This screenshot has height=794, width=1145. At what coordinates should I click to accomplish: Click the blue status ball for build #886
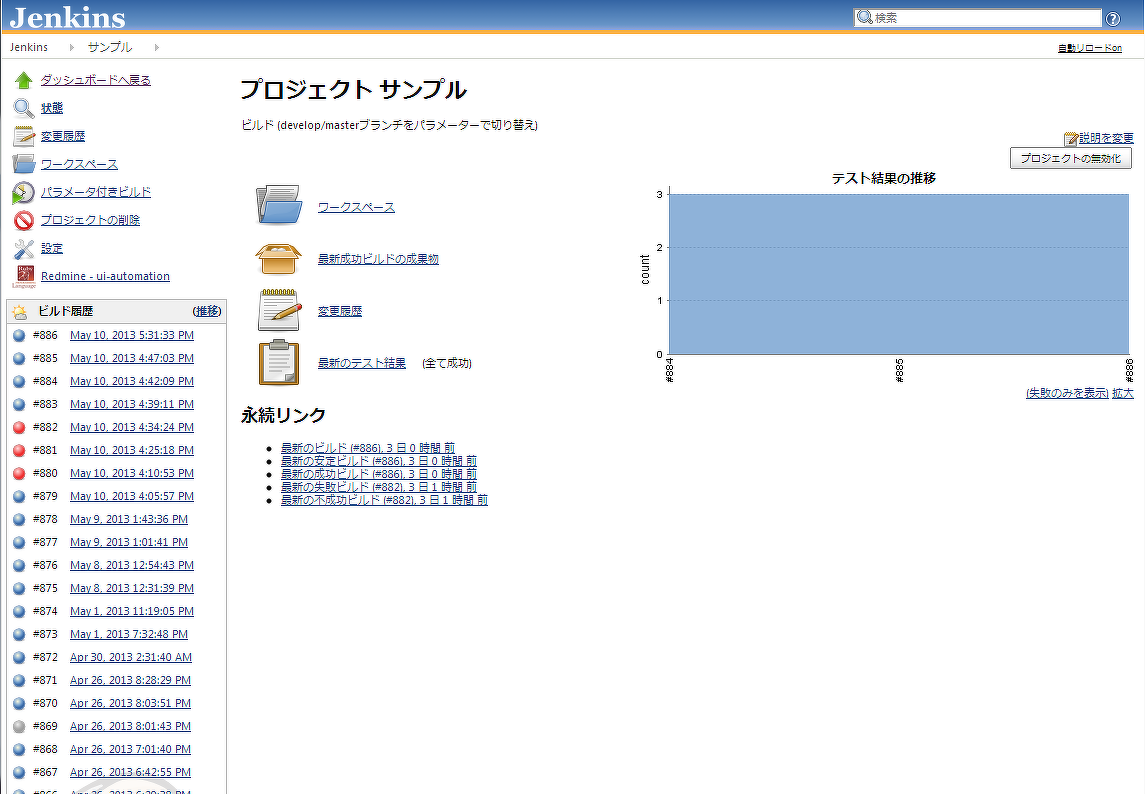(18, 335)
